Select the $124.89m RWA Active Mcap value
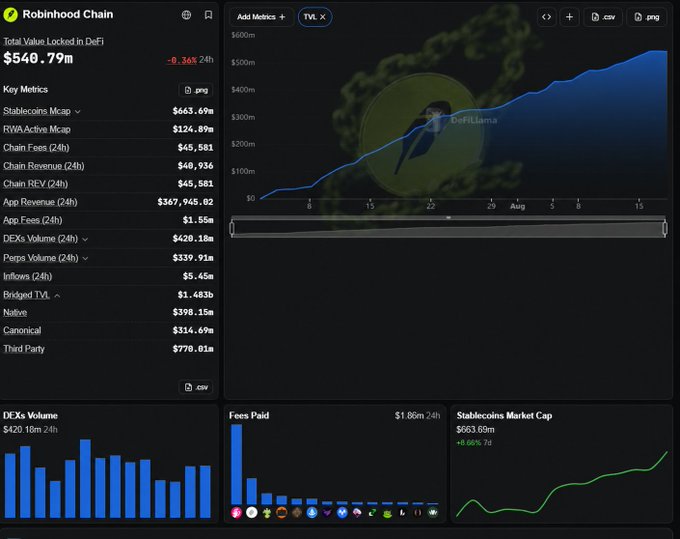 [193, 129]
